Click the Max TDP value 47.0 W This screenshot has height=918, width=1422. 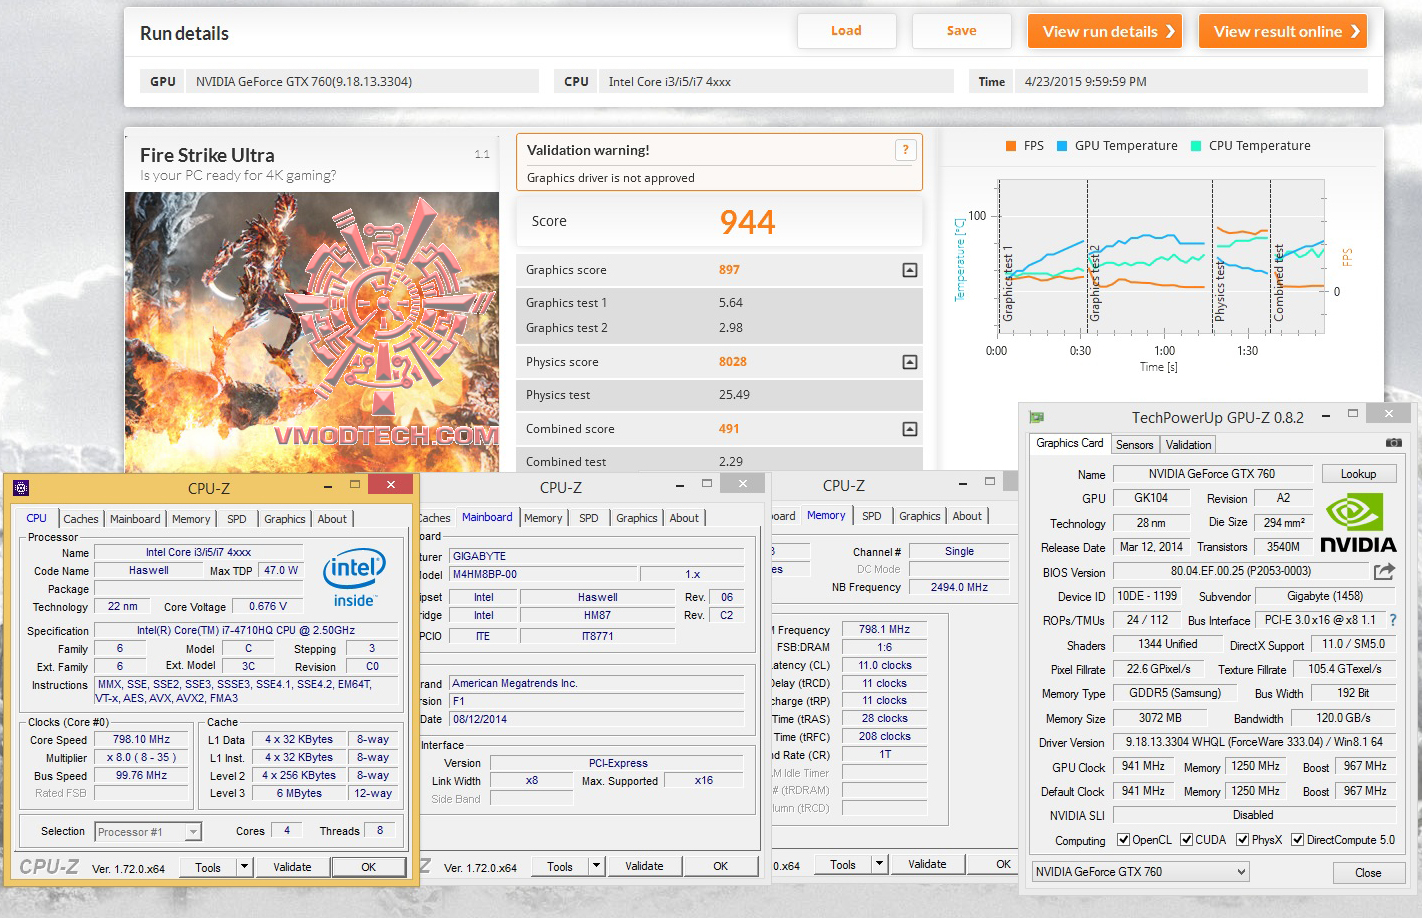tap(281, 571)
